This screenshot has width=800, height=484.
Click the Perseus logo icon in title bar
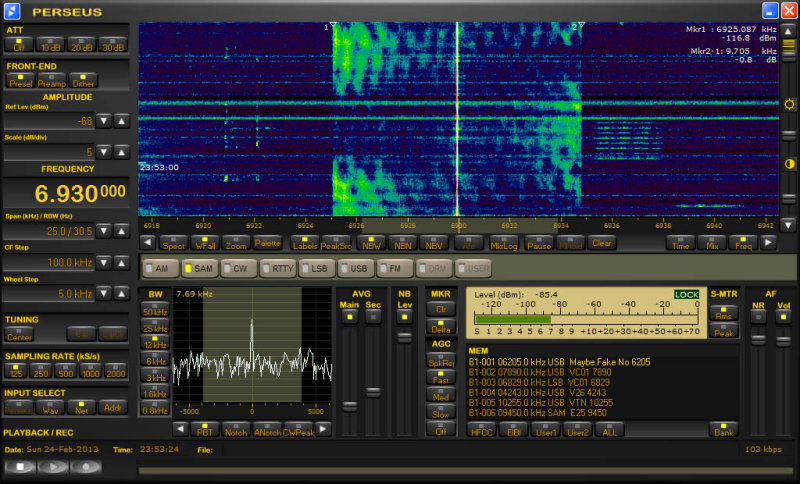[x=12, y=11]
